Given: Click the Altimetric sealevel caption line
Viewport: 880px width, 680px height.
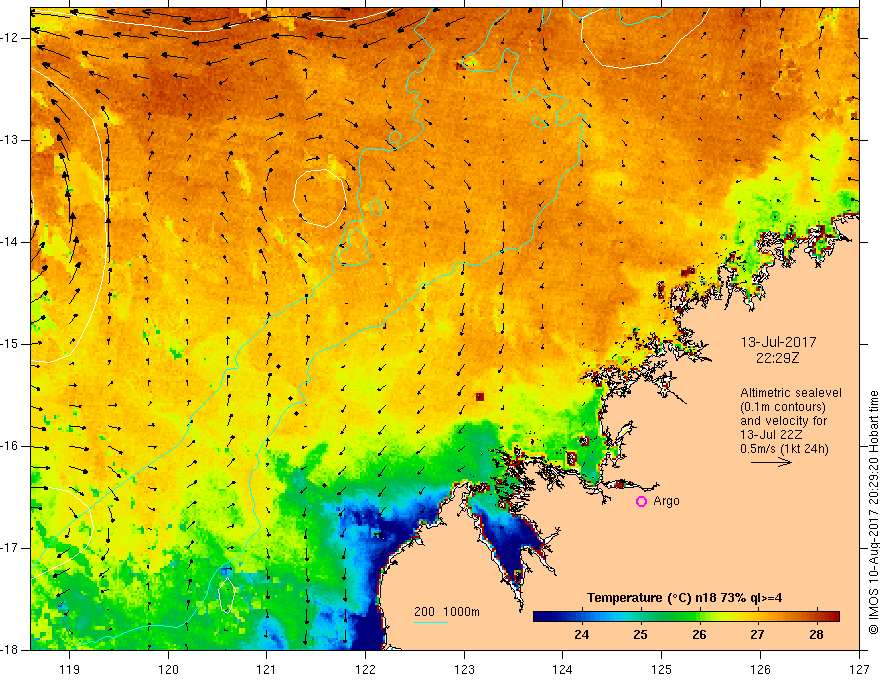Looking at the screenshot, I should point(791,393).
